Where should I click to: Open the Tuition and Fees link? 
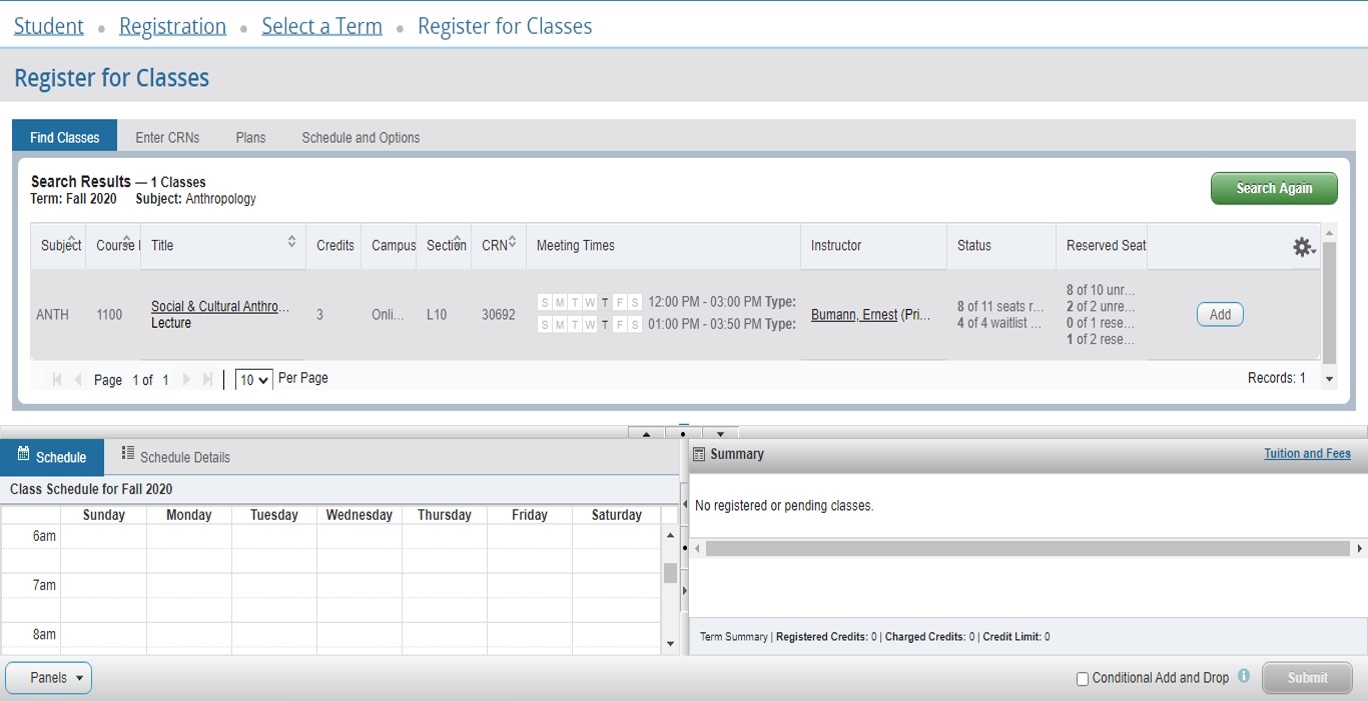[x=1307, y=454]
